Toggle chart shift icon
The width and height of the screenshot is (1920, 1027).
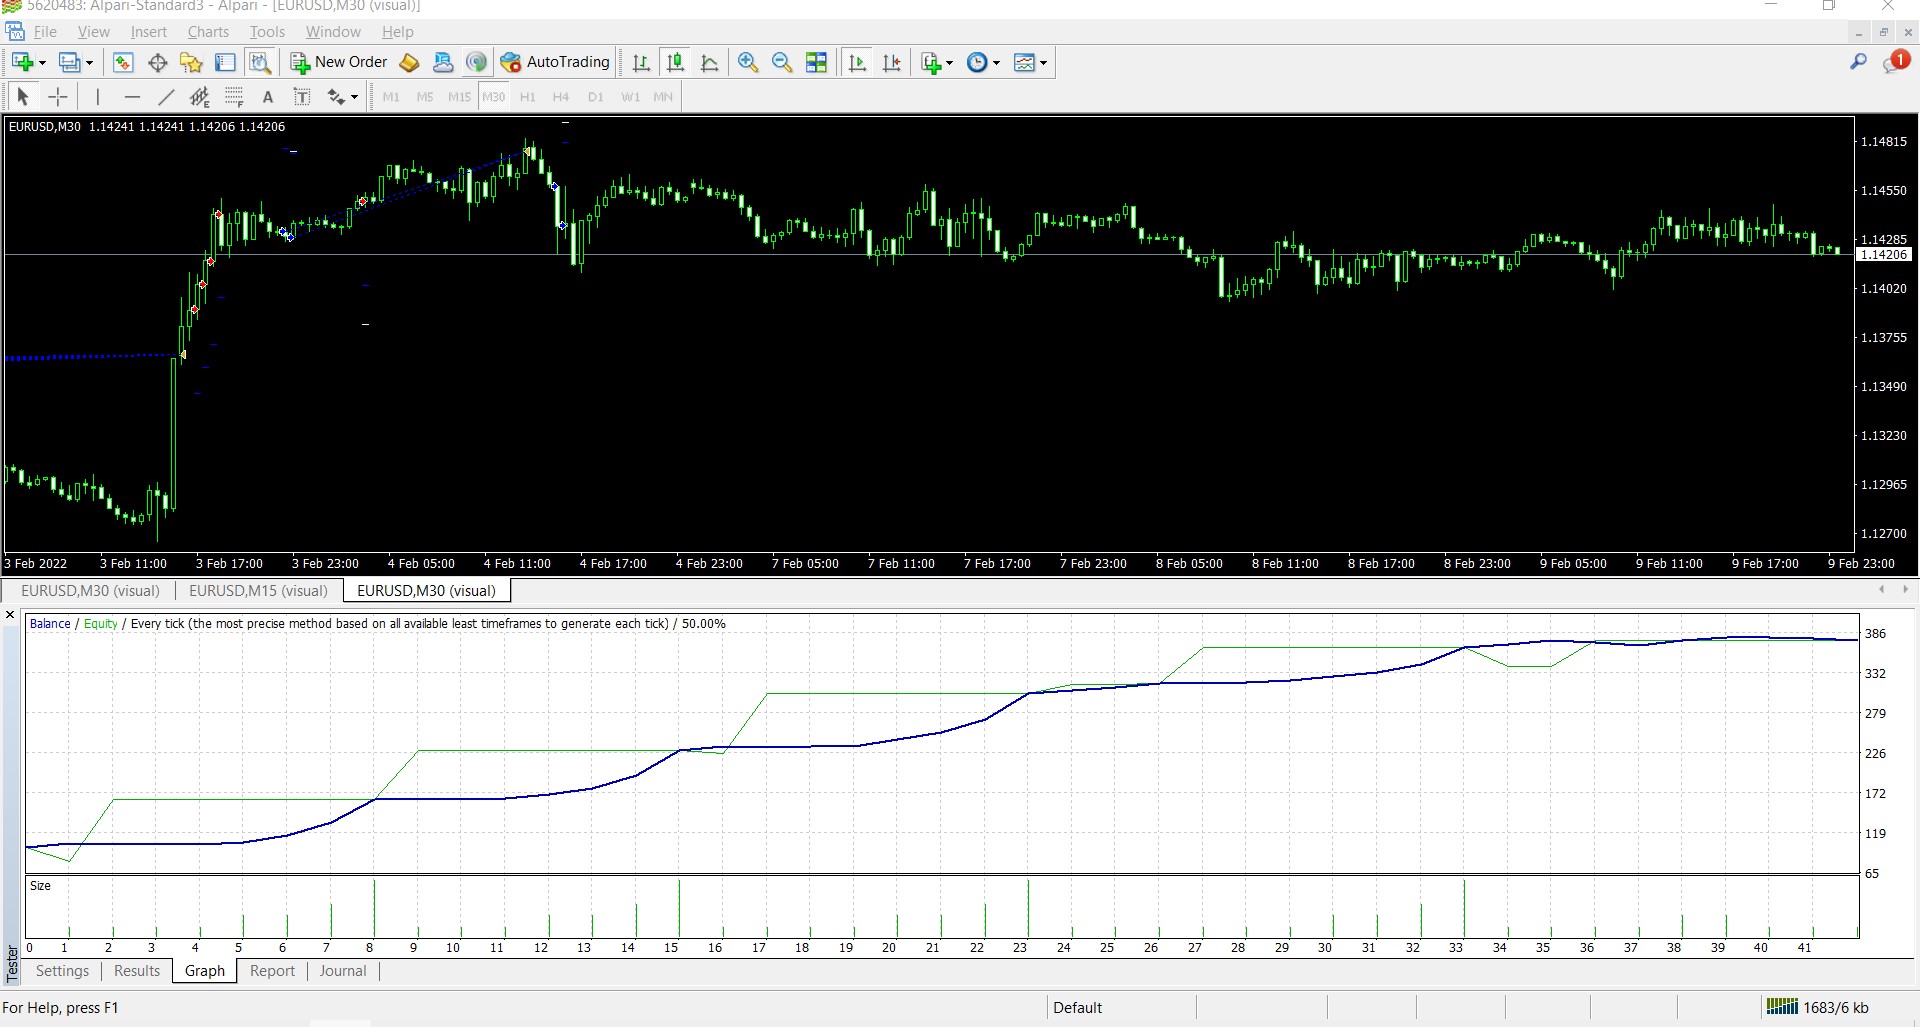891,62
